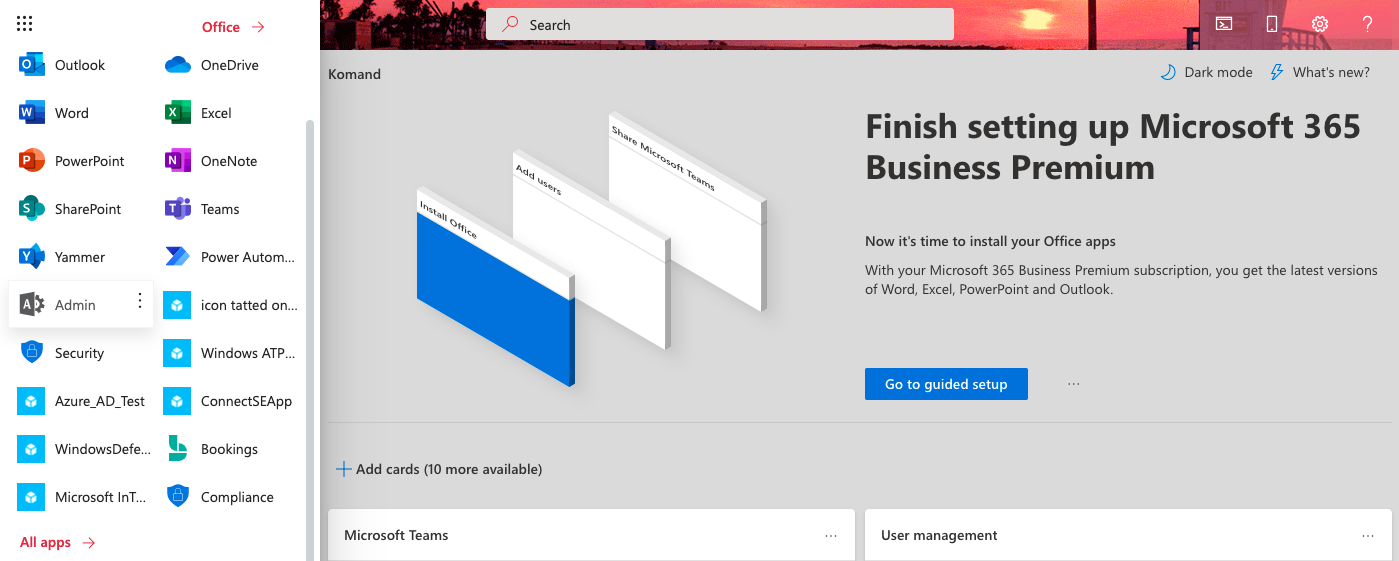Open more options next to Admin app
Image resolution: width=1399 pixels, height=561 pixels.
click(x=140, y=301)
